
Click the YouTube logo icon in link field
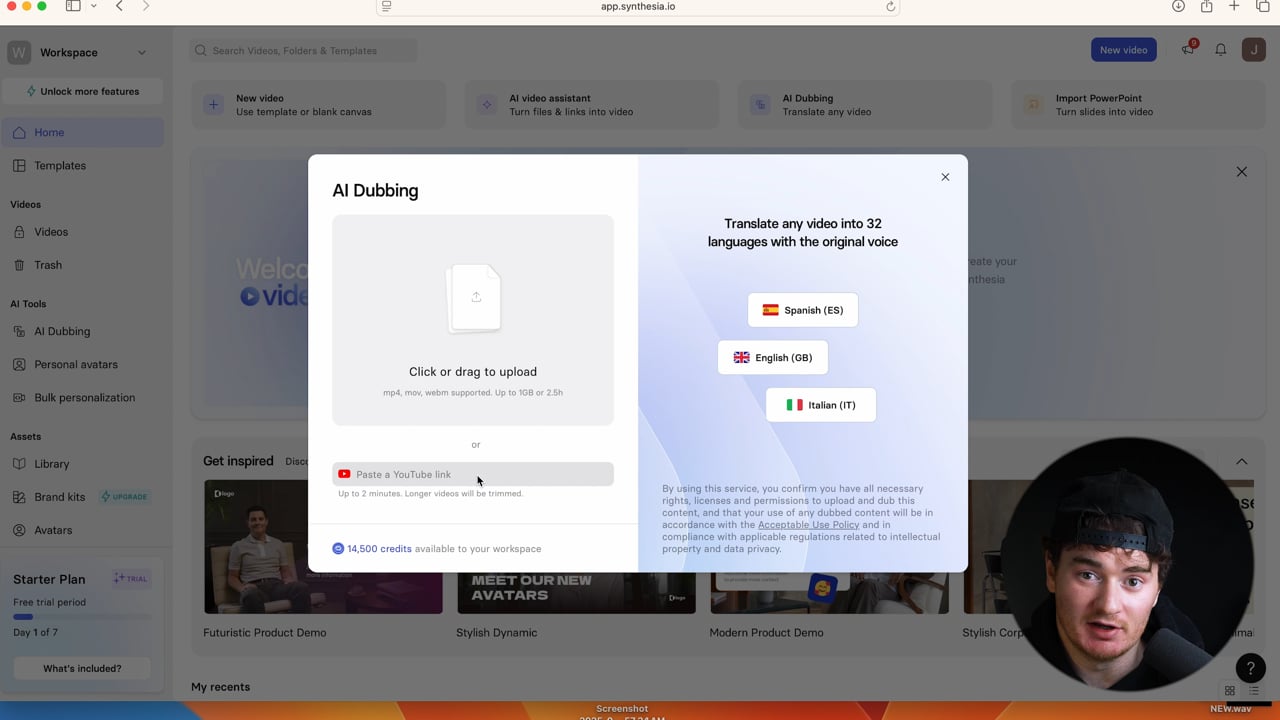[344, 474]
